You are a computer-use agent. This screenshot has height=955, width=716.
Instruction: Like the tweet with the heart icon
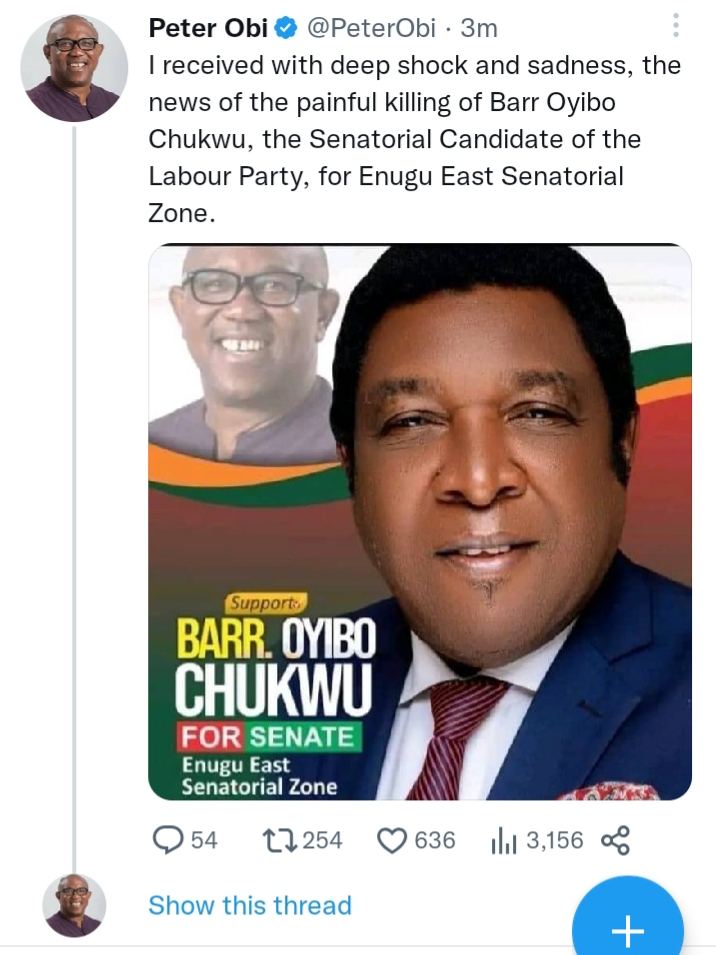[391, 841]
